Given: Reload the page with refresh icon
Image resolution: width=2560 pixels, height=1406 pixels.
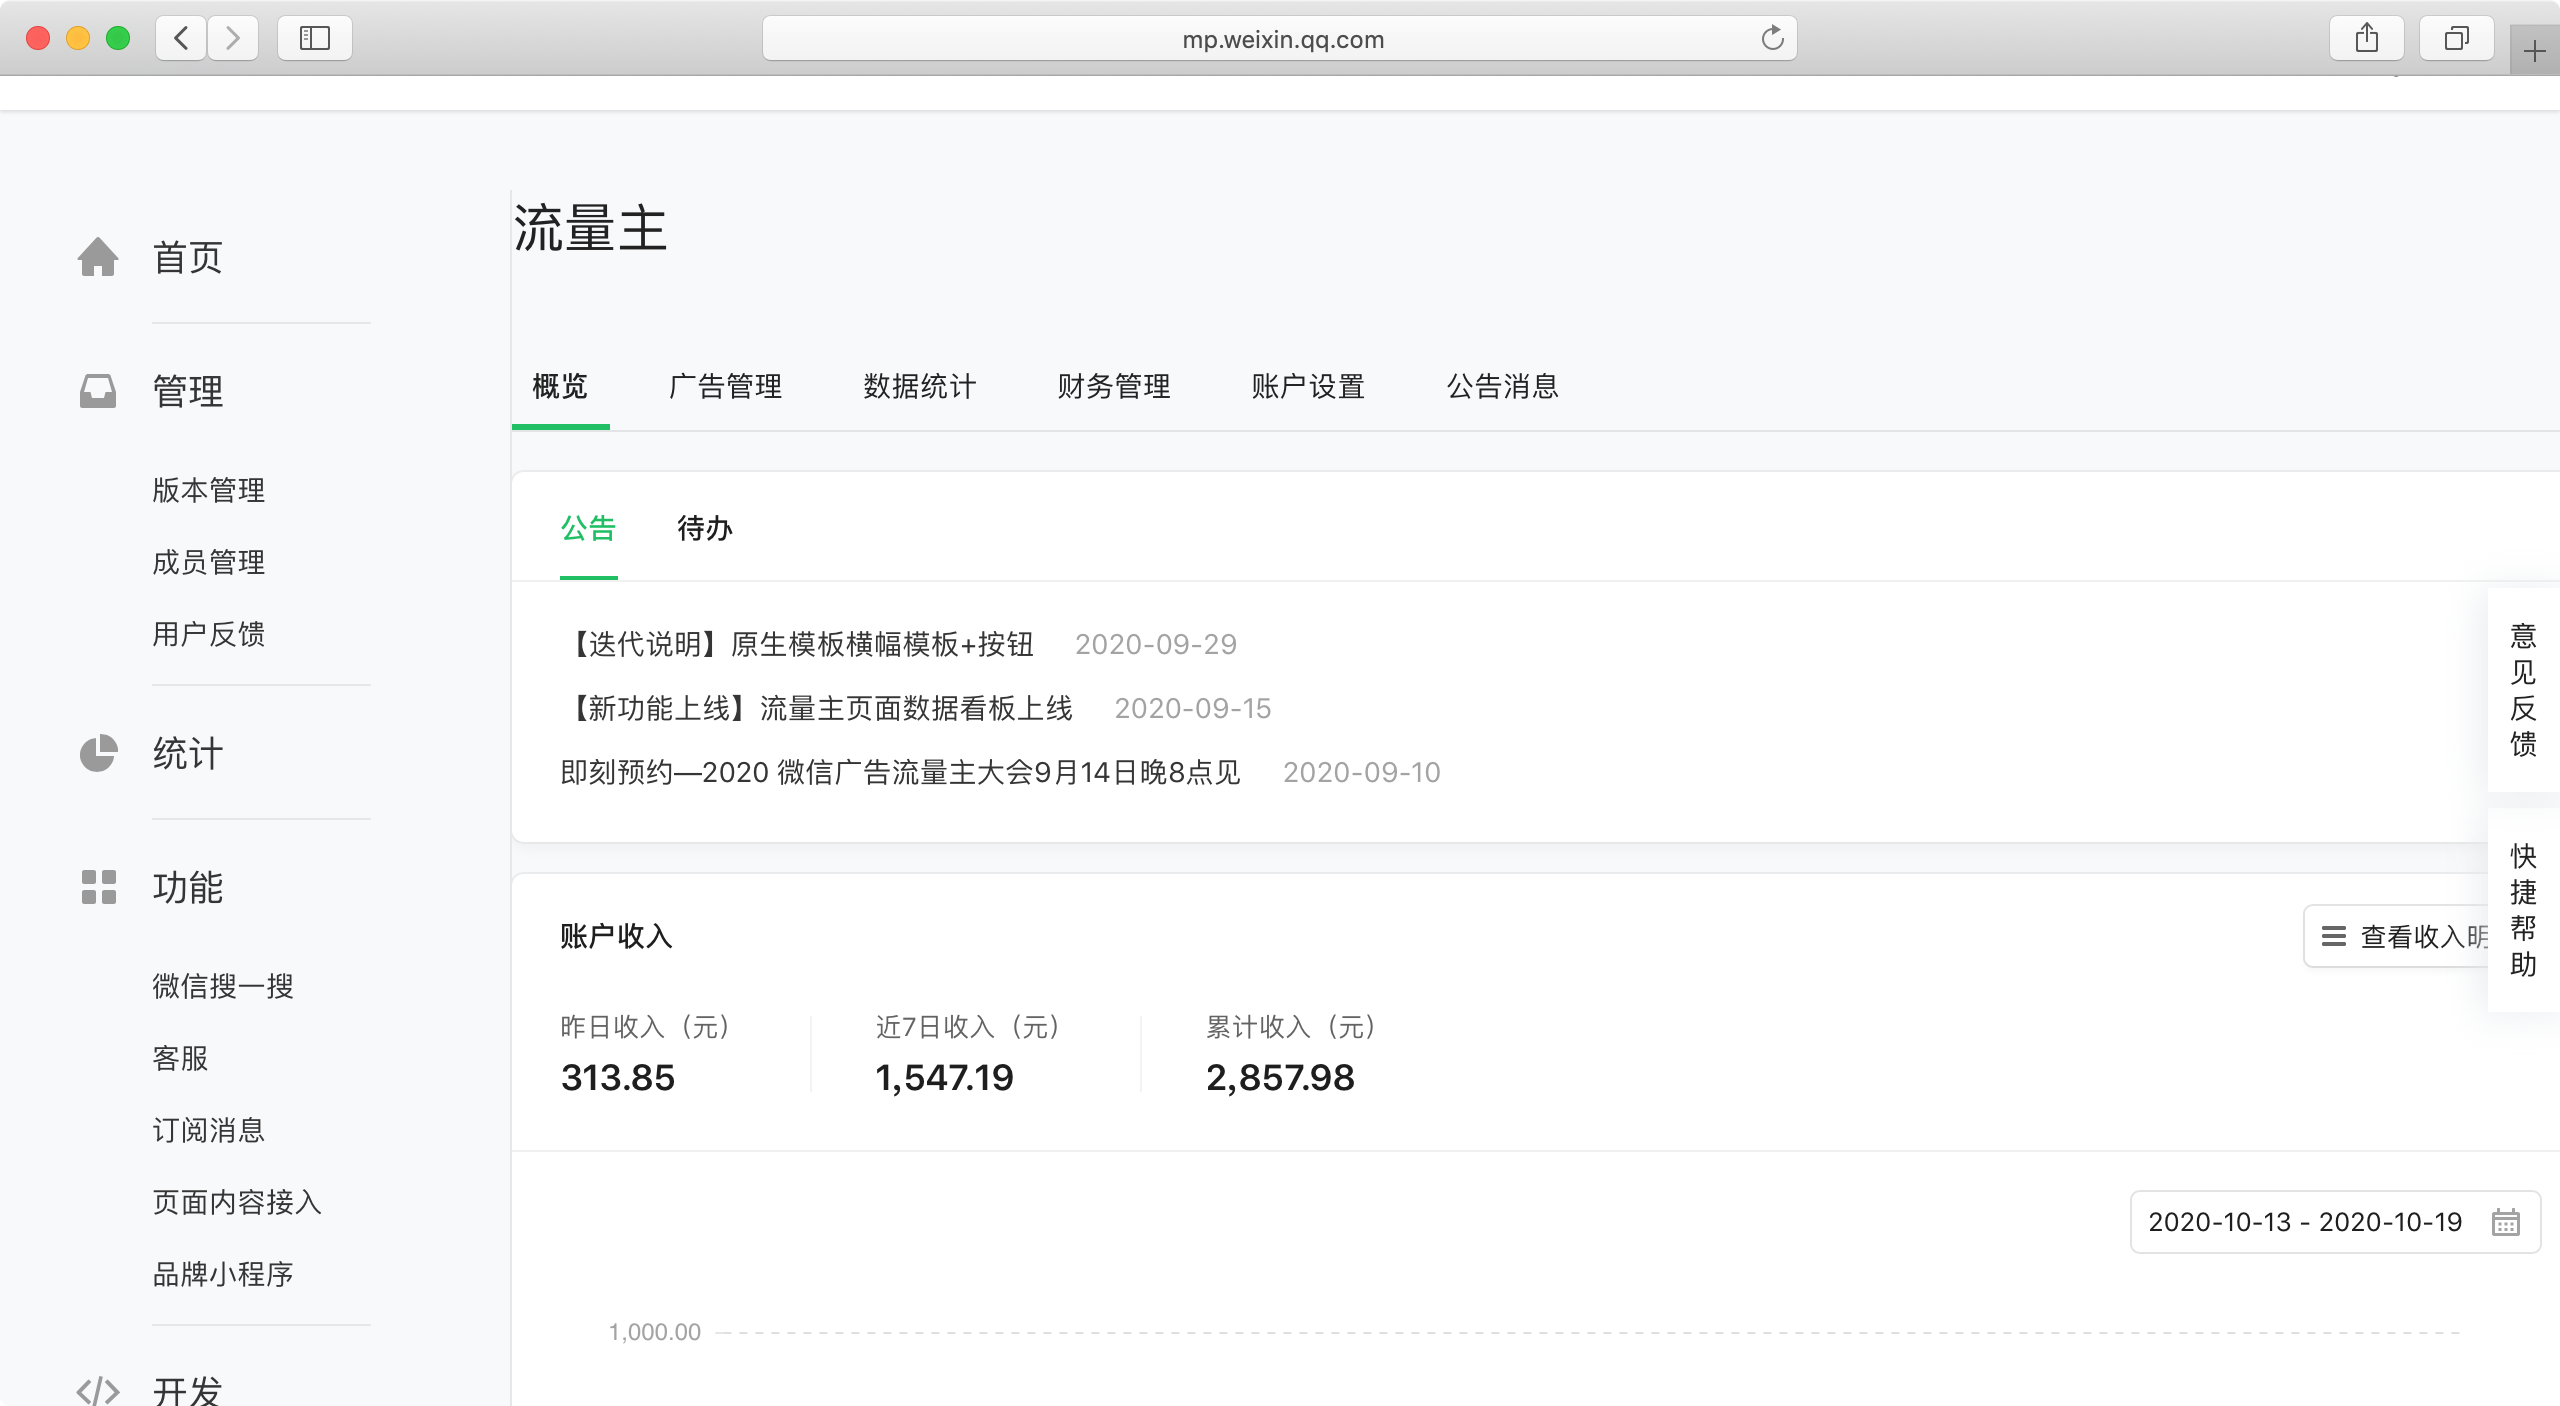Looking at the screenshot, I should point(1772,39).
